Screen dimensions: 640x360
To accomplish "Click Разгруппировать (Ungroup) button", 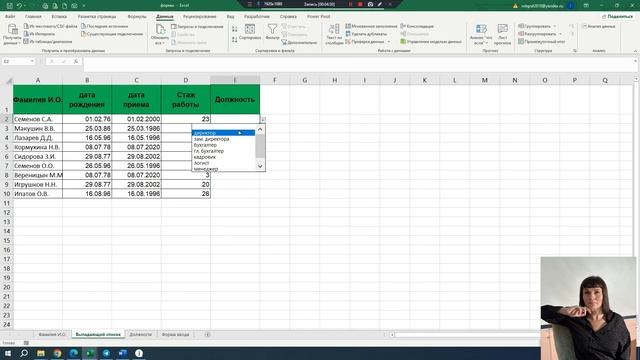I will click(x=537, y=34).
